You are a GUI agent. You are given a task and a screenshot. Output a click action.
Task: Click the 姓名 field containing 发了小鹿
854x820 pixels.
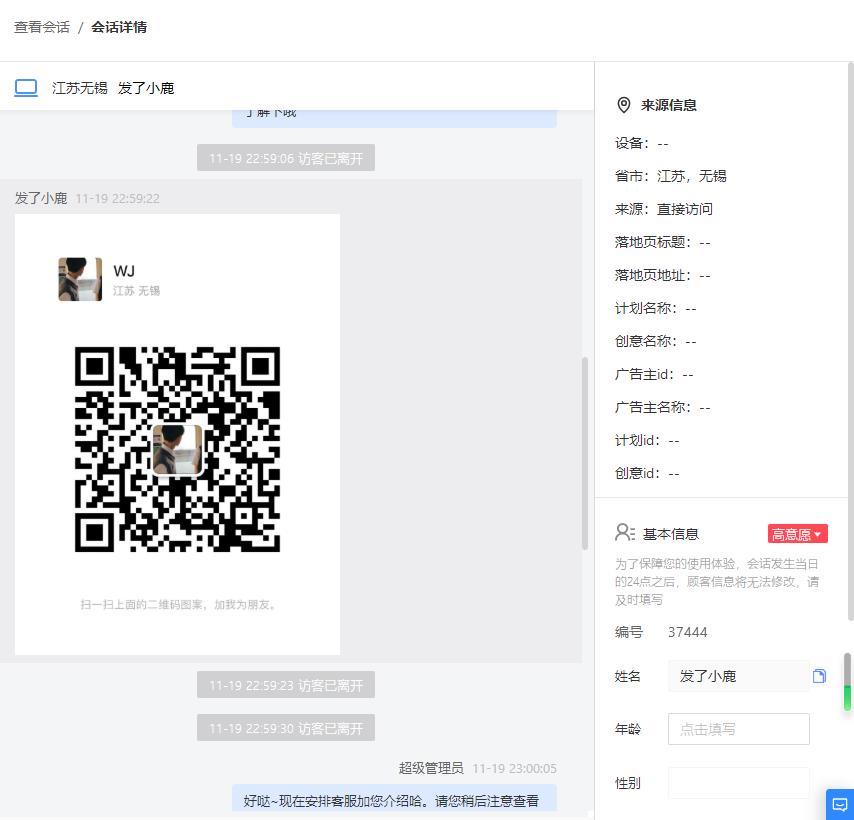coord(739,676)
